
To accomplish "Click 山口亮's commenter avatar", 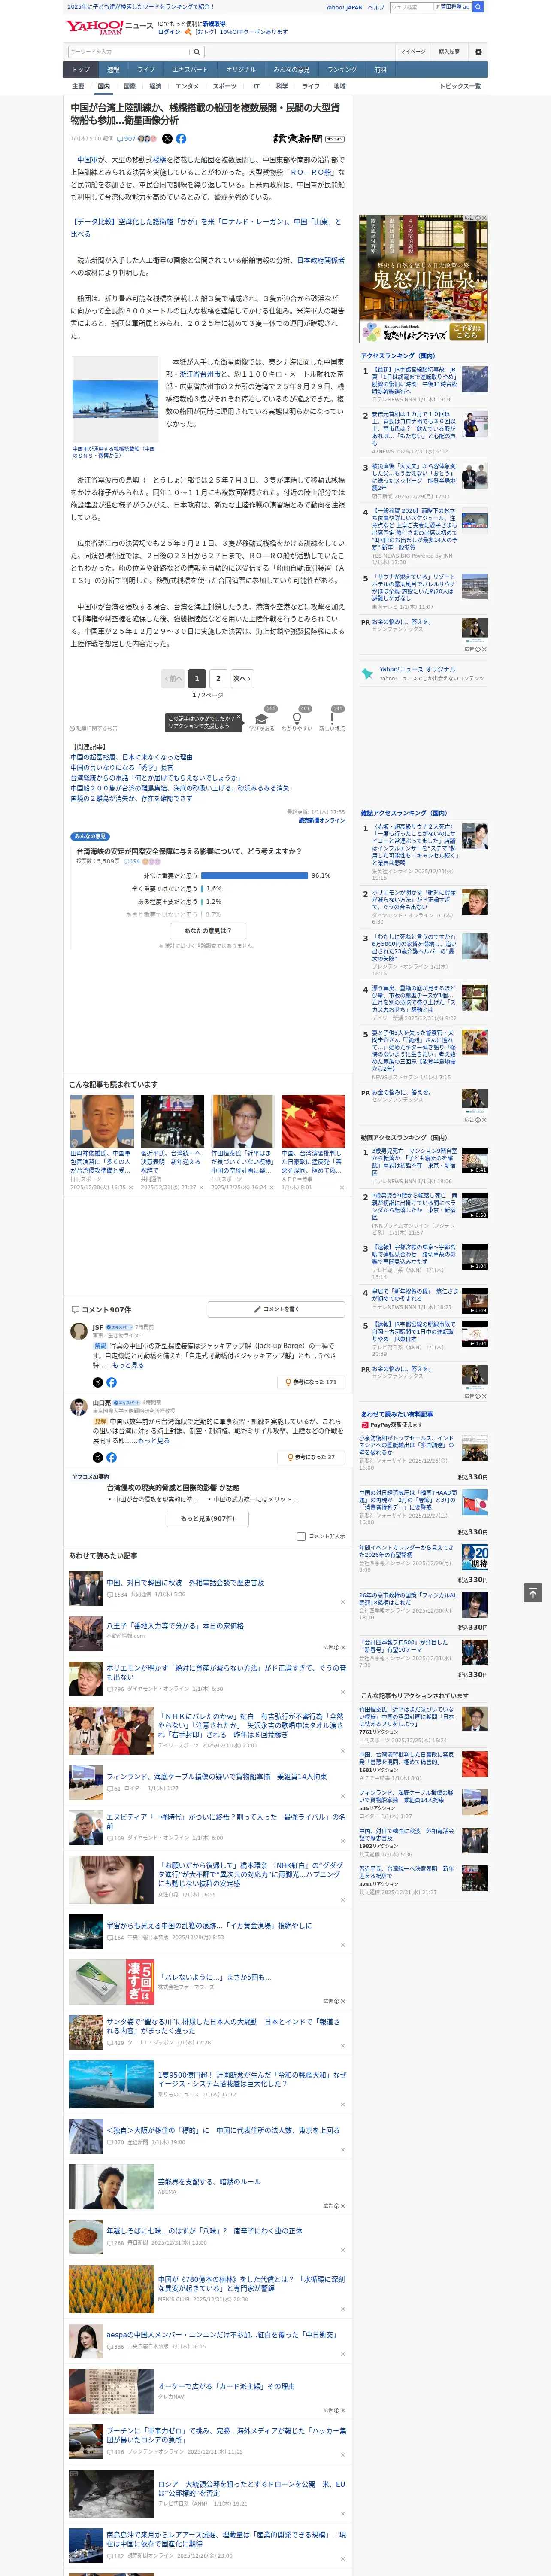I will point(78,1407).
